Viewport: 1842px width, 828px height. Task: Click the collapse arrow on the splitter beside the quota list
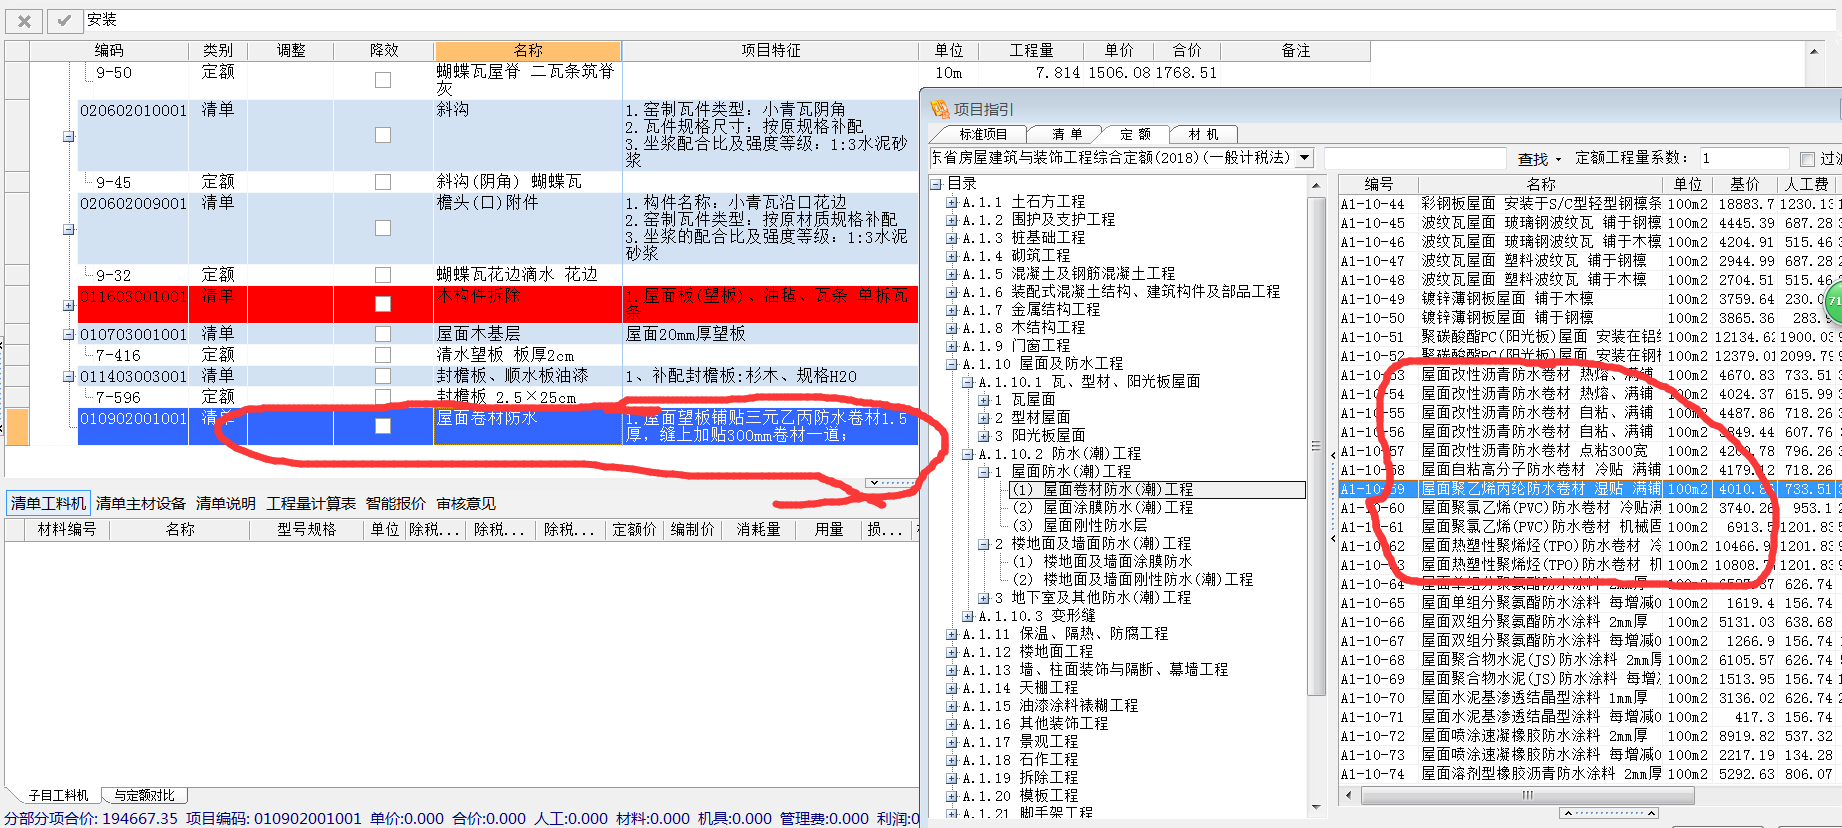1332,456
